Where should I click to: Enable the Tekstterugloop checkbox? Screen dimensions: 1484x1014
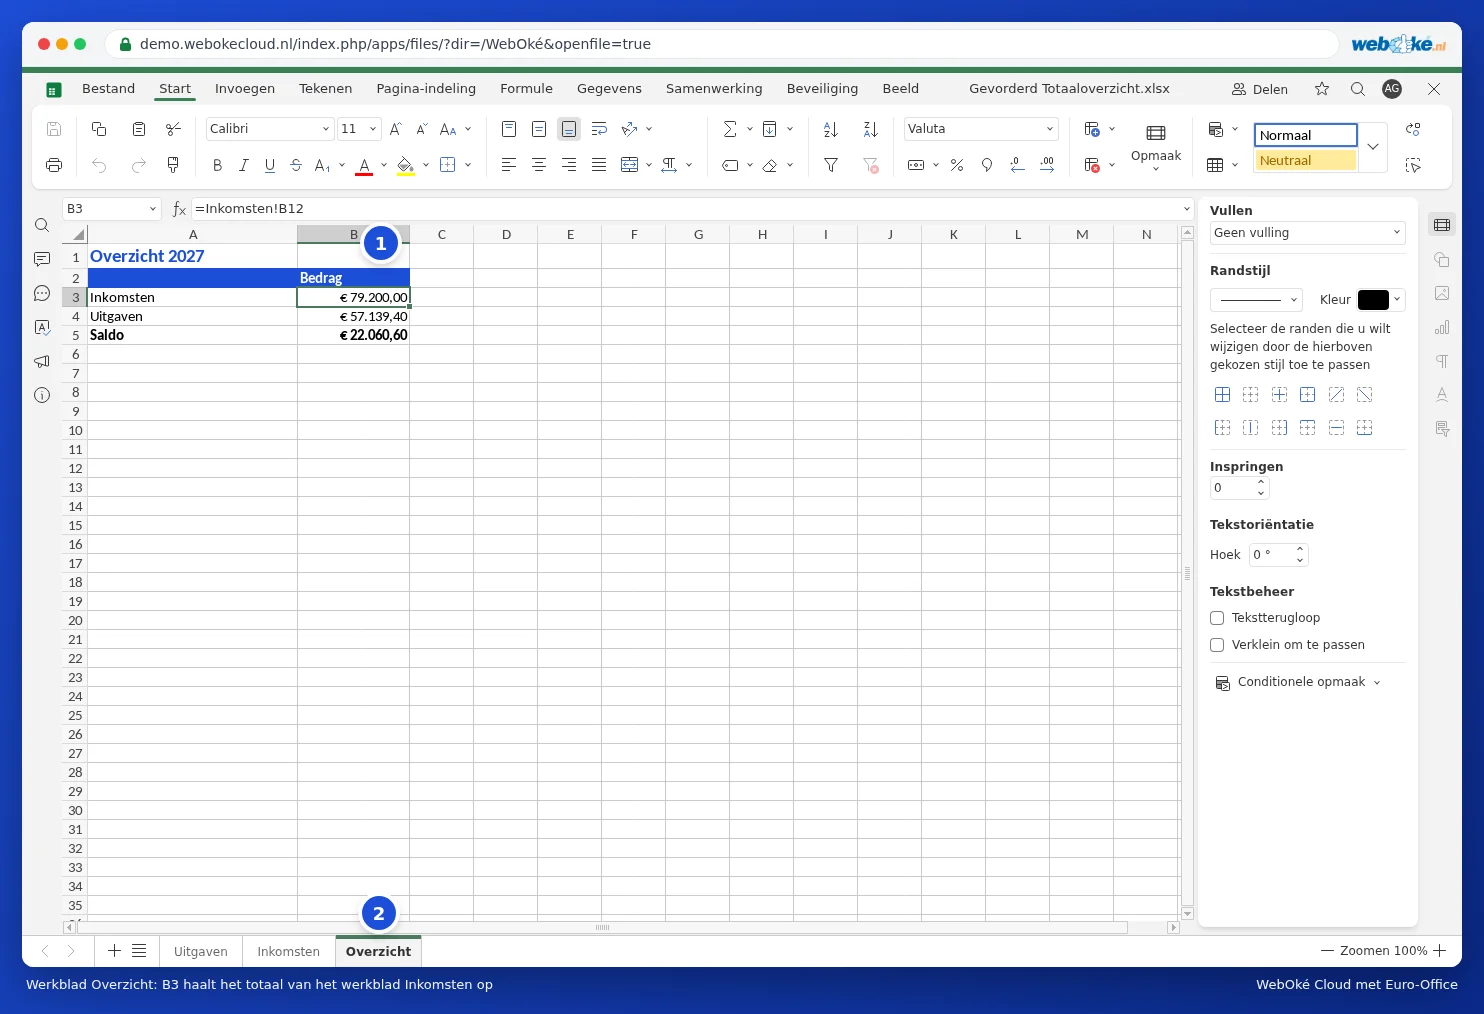click(x=1217, y=618)
